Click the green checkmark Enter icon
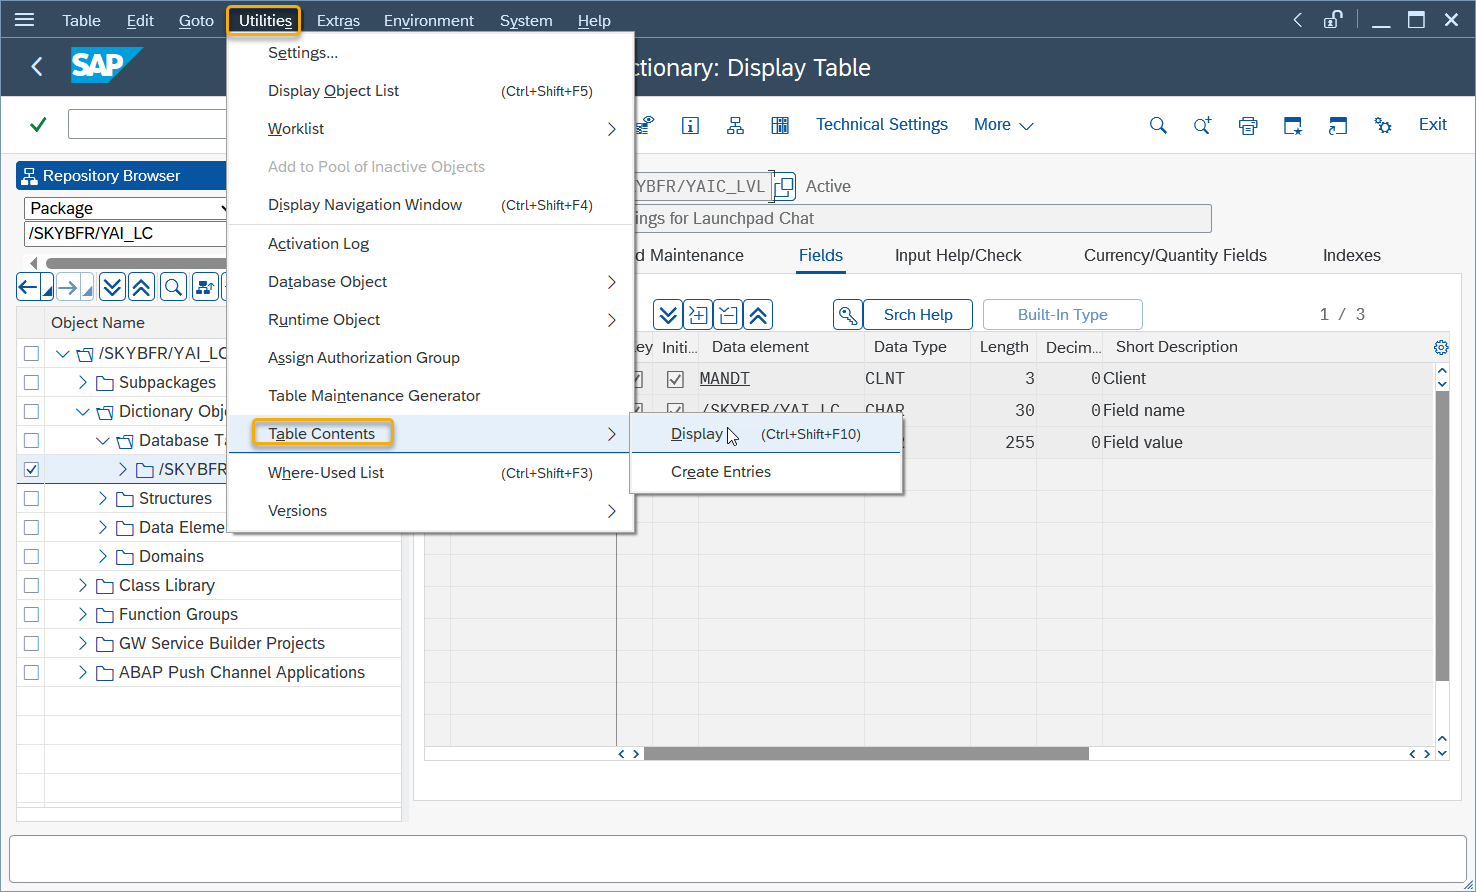 pyautogui.click(x=38, y=125)
